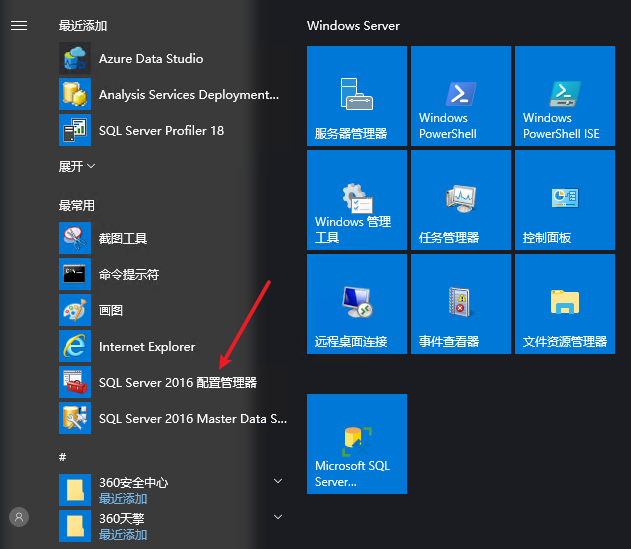Image resolution: width=631 pixels, height=549 pixels.
Task: Launch the Snipping Tool (截图工具) icon
Action: coord(75,238)
